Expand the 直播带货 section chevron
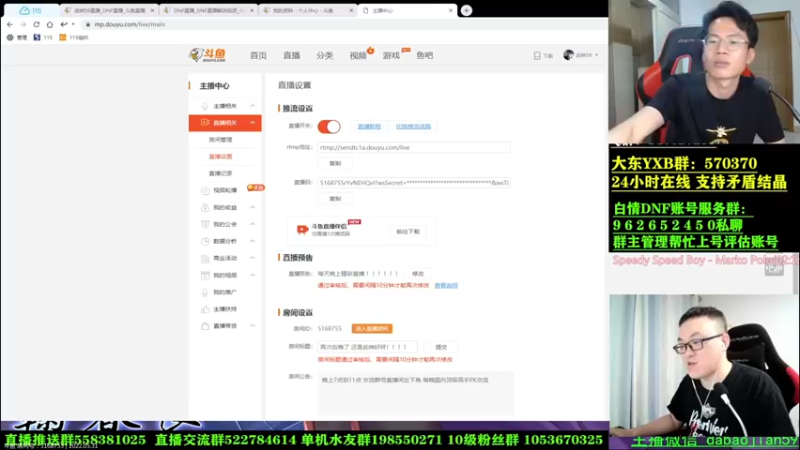Viewport: 800px width, 450px height. (x=253, y=326)
